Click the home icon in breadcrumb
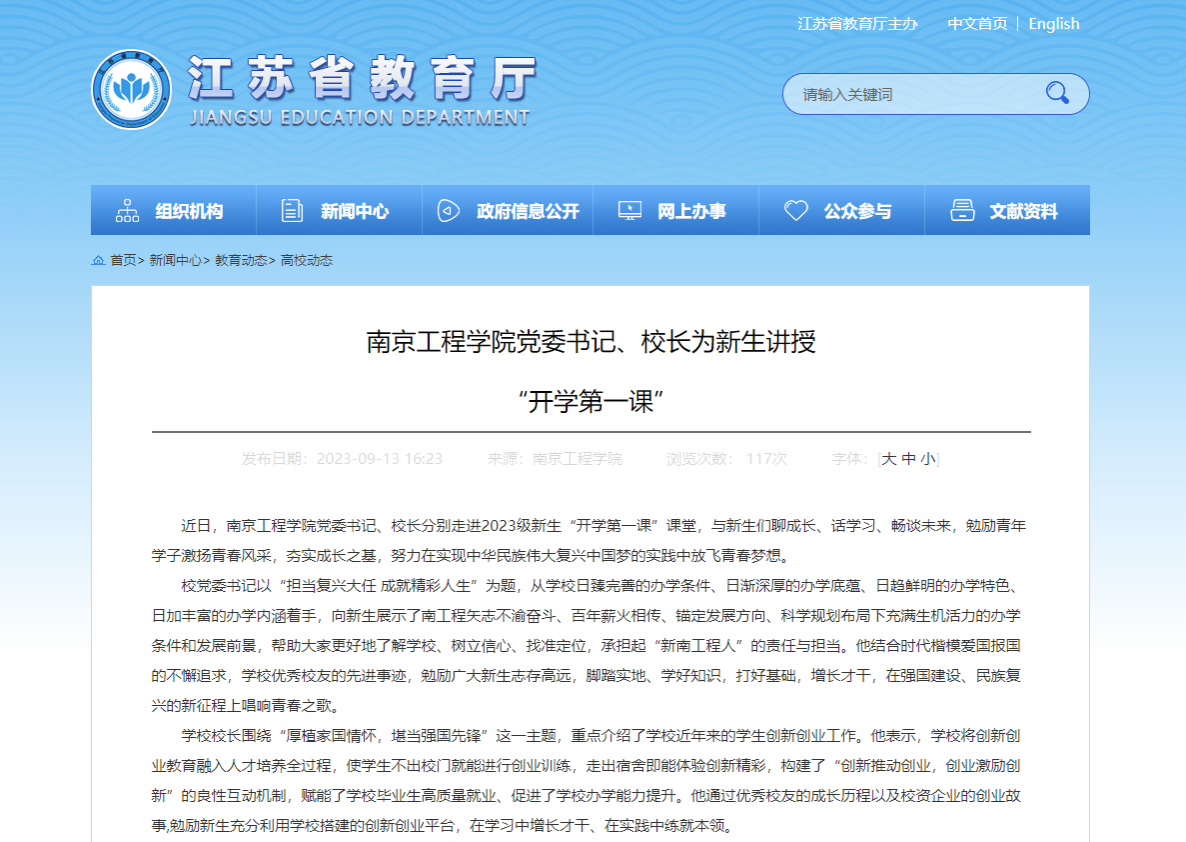Viewport: 1186px width, 842px height. [98, 260]
